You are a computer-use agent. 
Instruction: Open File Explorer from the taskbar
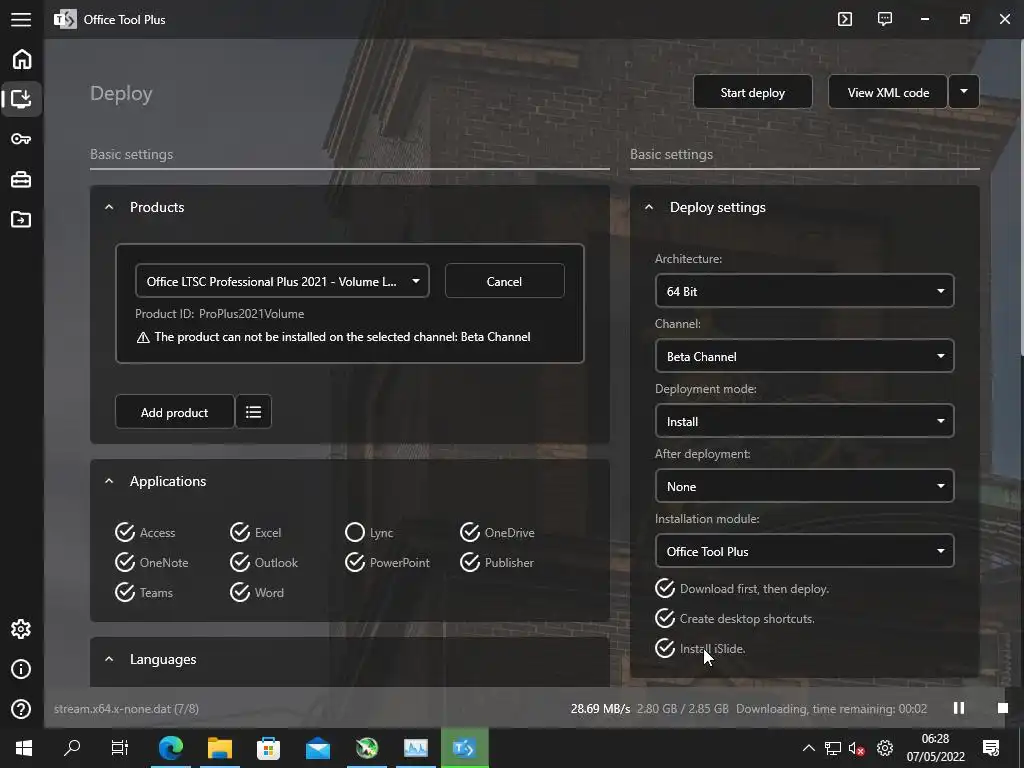click(x=220, y=748)
